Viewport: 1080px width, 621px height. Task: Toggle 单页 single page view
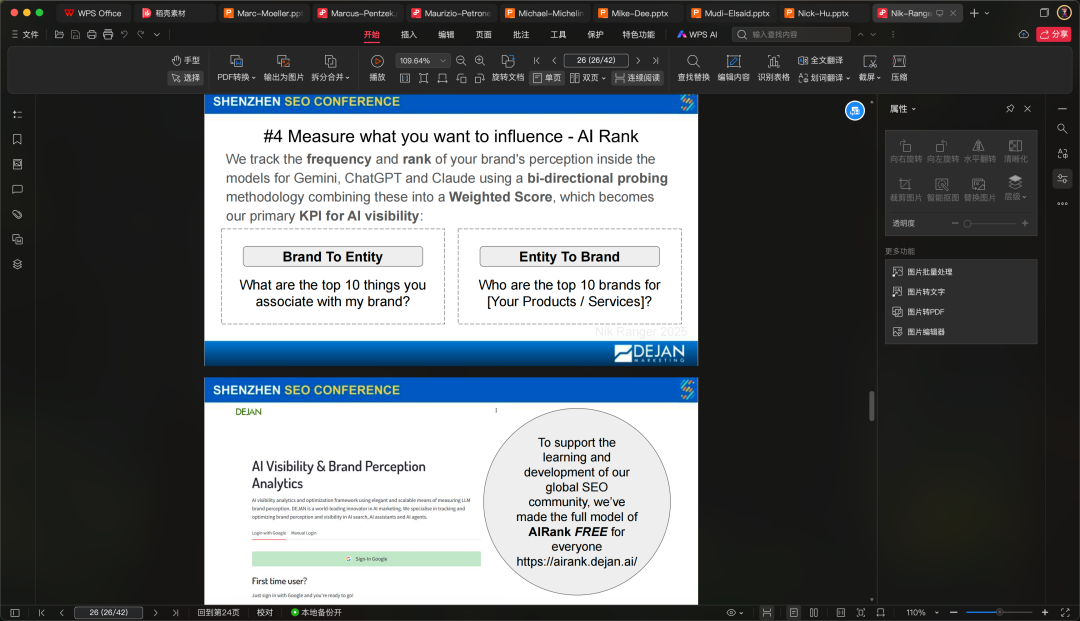(x=548, y=78)
